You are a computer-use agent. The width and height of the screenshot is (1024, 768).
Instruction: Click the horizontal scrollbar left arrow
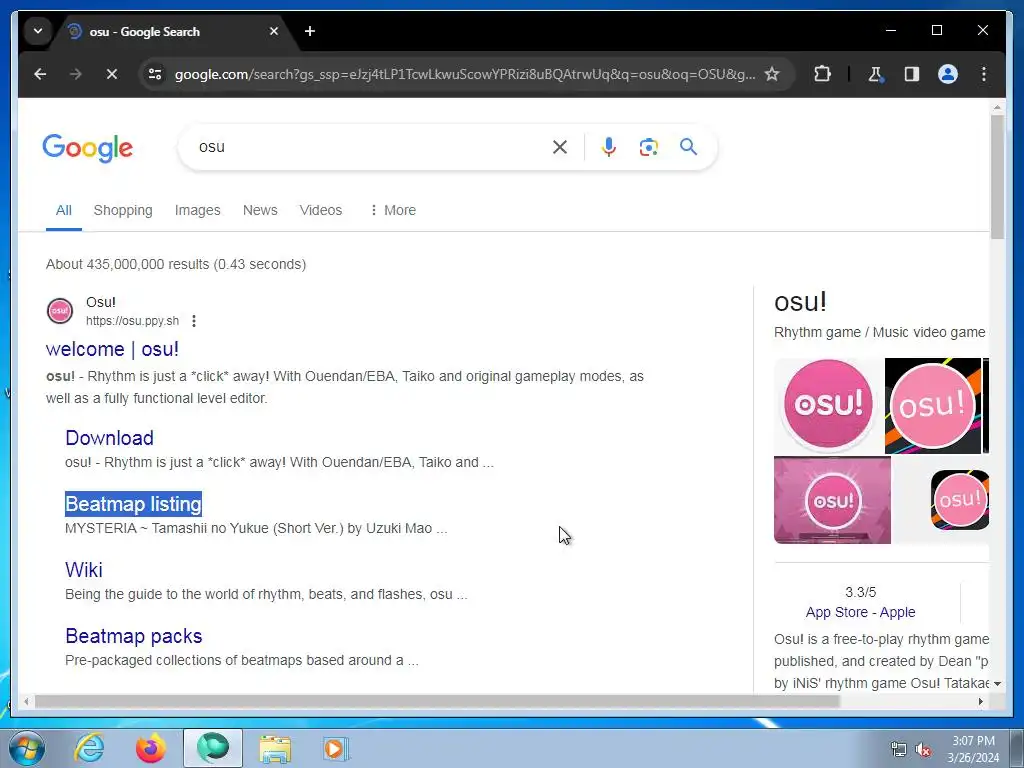(25, 701)
